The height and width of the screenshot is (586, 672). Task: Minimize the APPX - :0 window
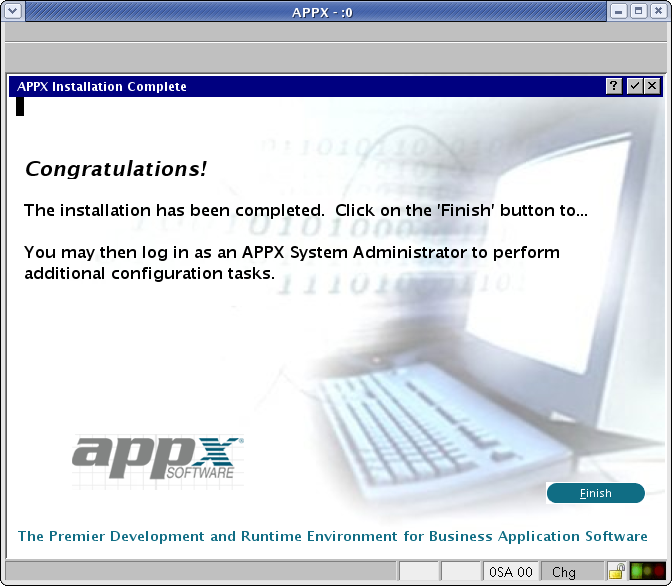coord(618,12)
